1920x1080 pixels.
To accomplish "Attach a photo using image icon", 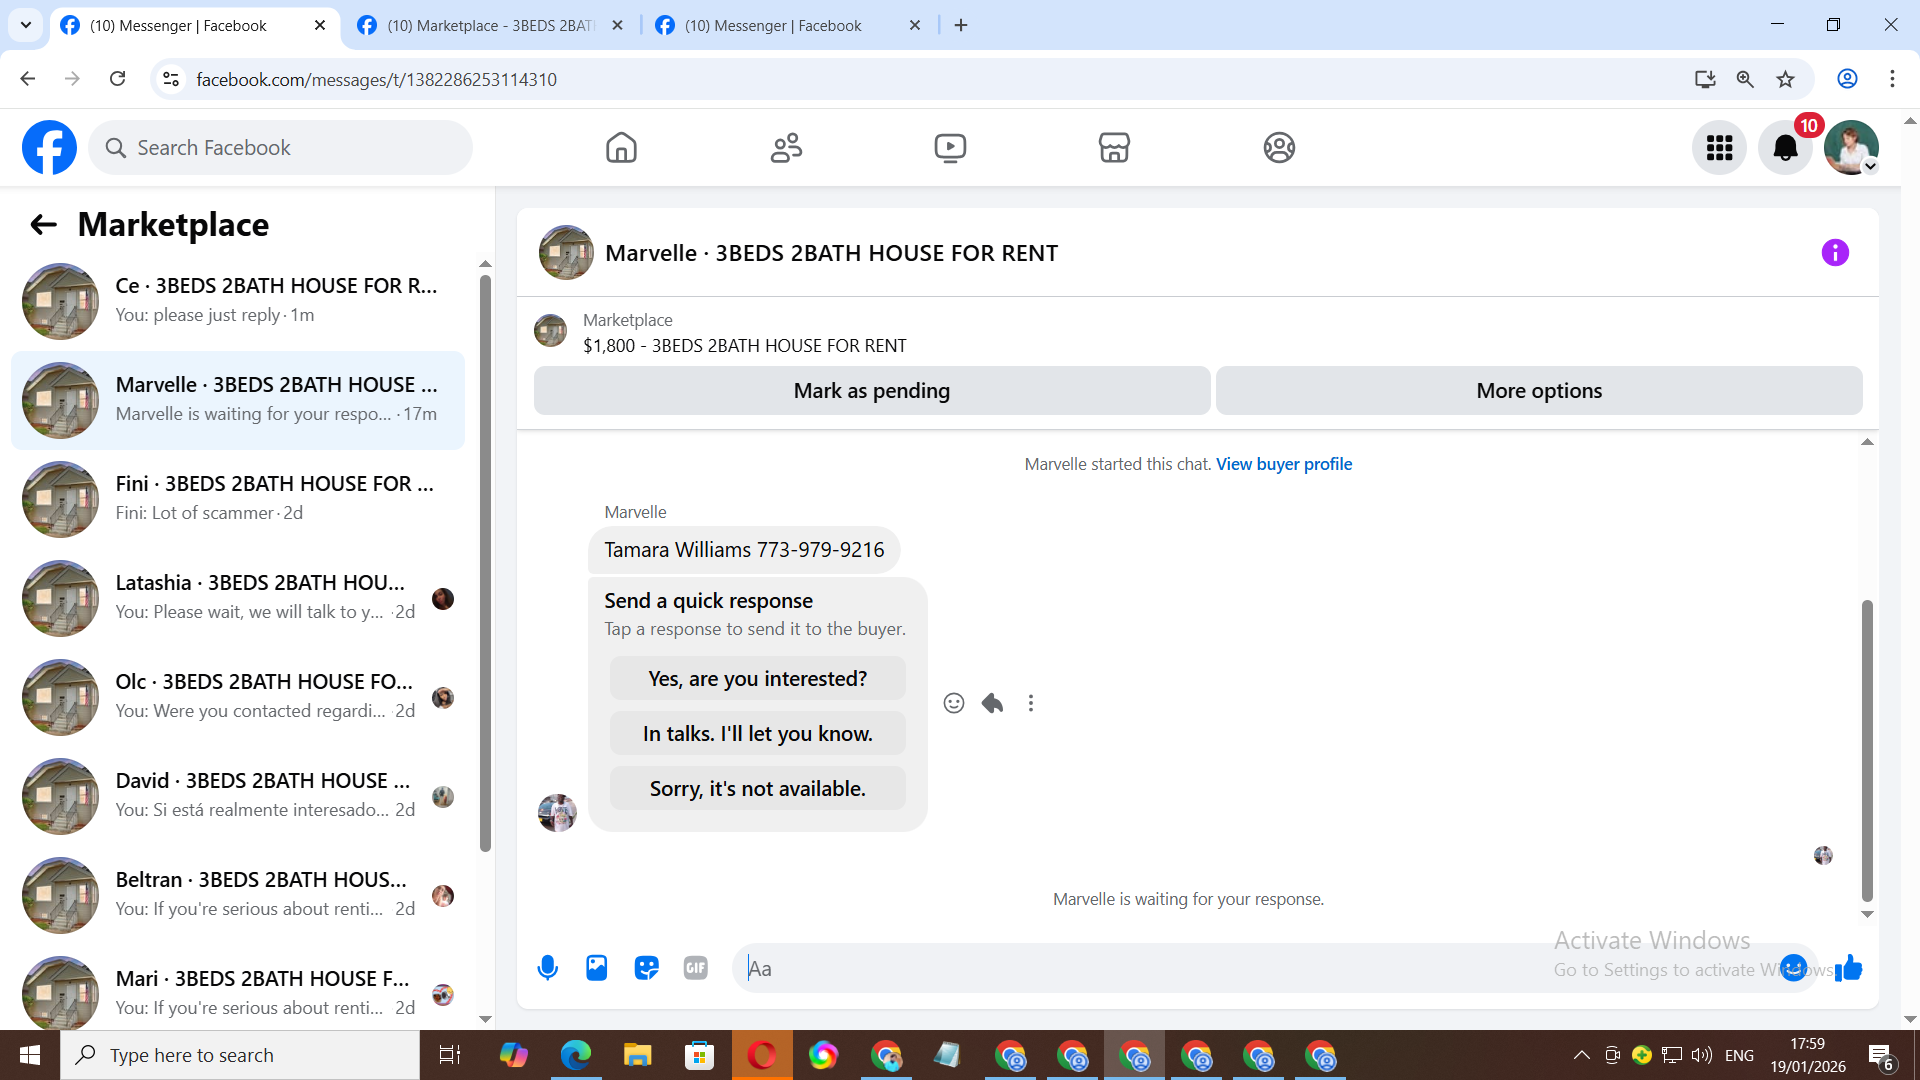I will [x=597, y=968].
